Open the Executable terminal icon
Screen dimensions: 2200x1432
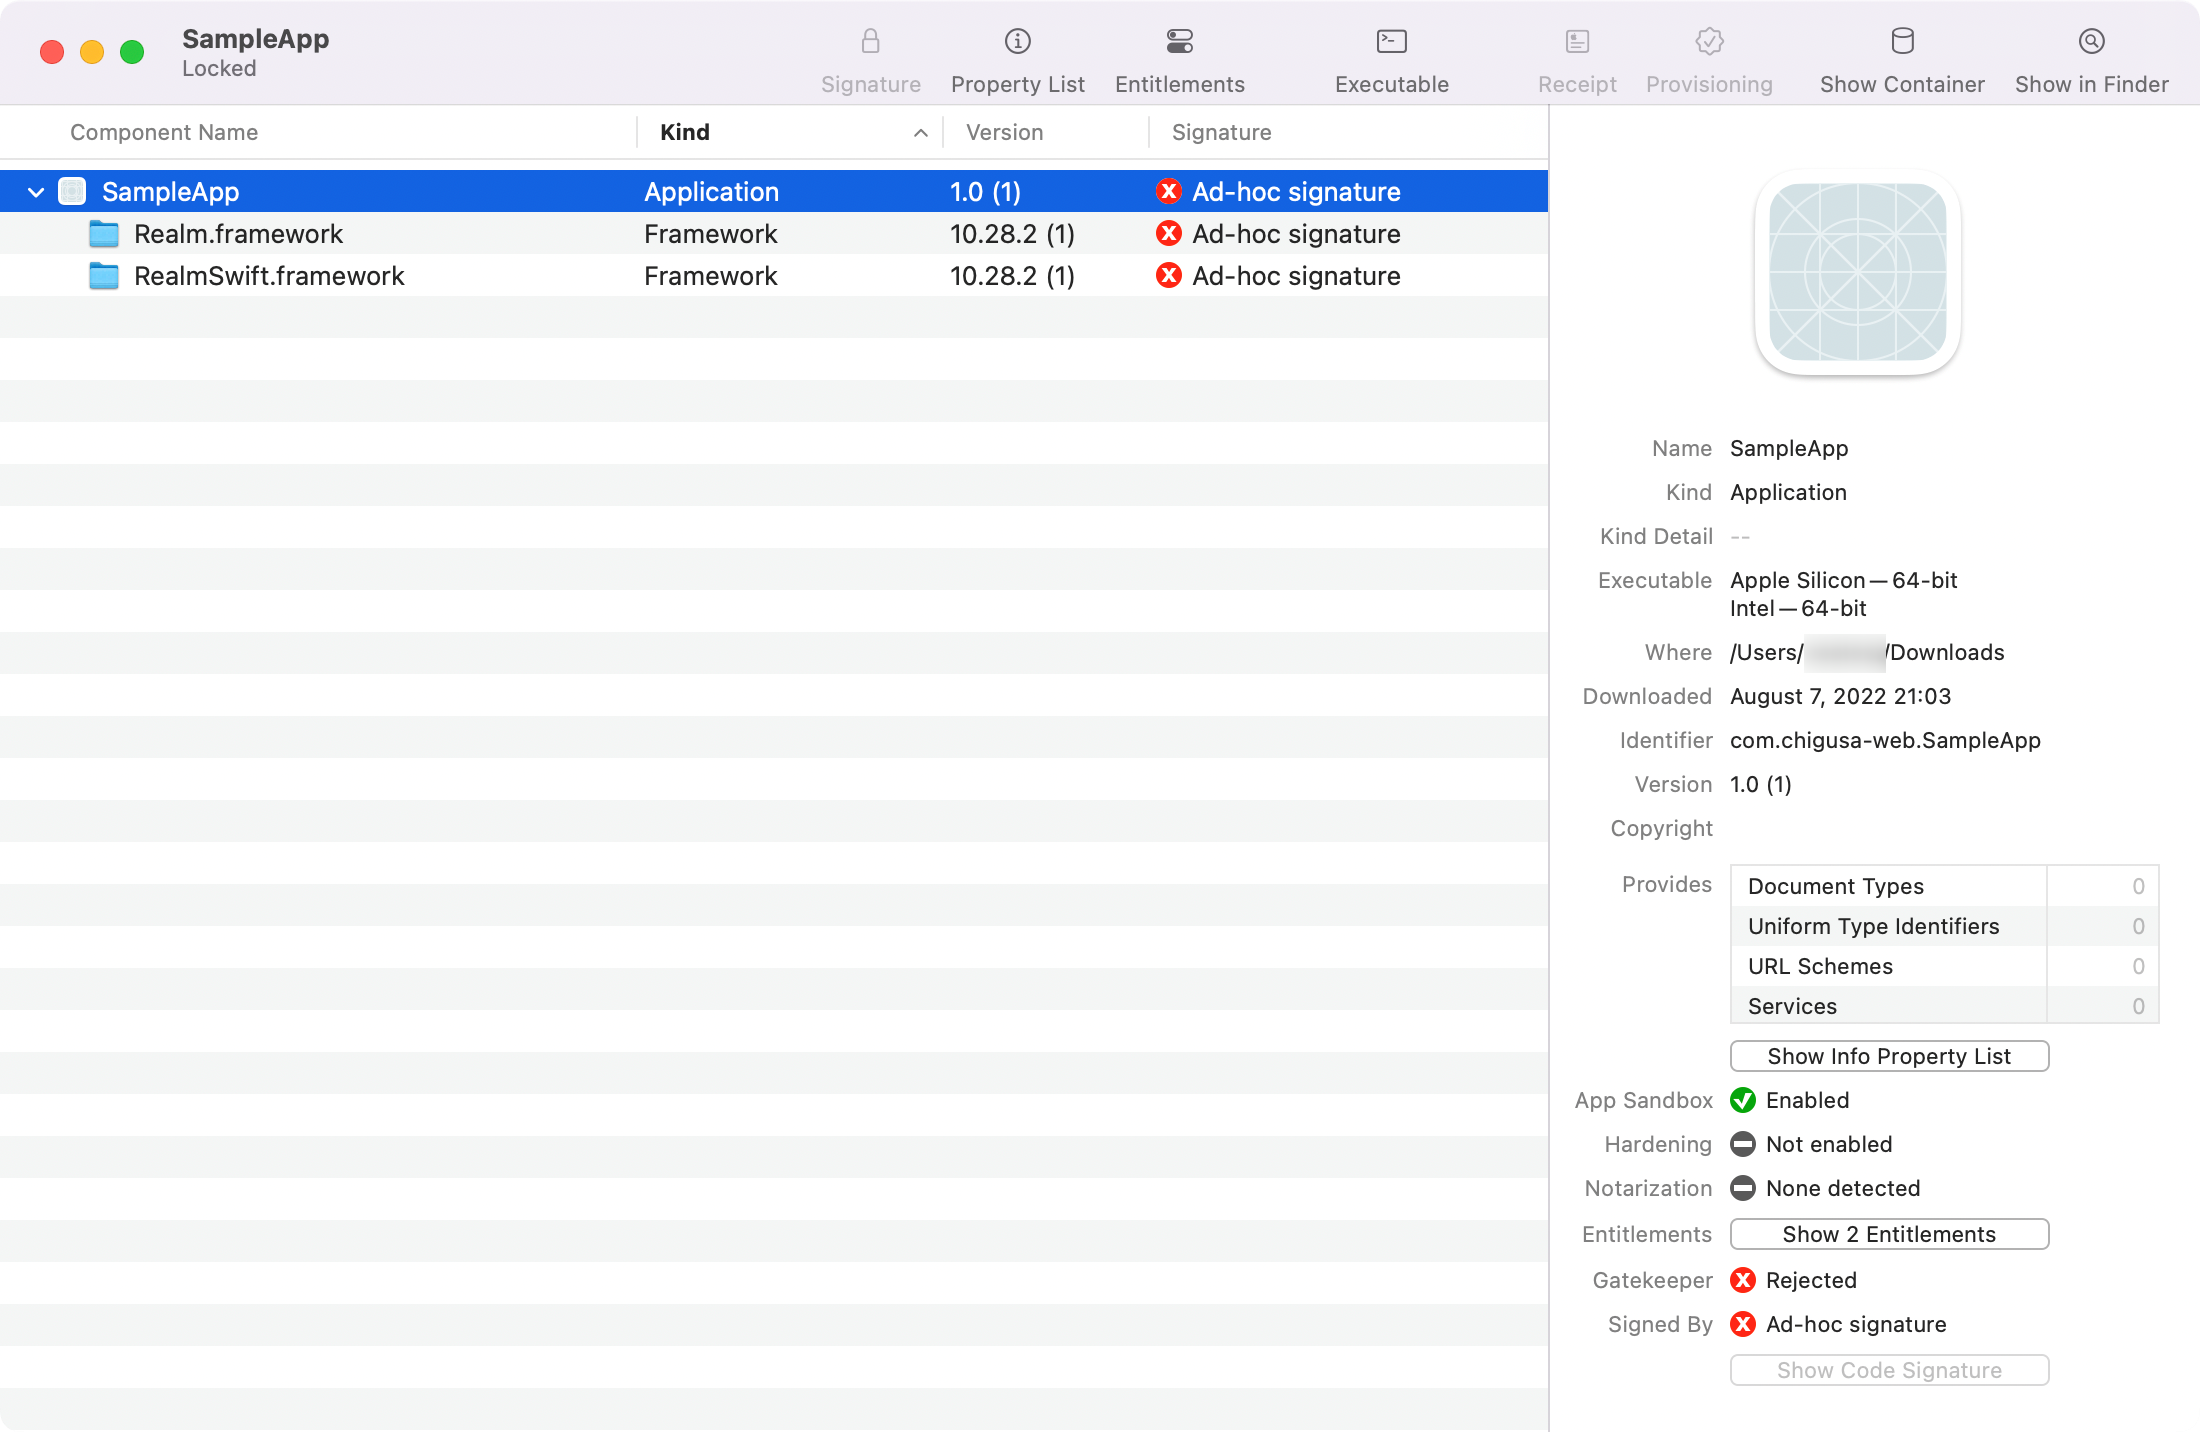click(x=1391, y=41)
